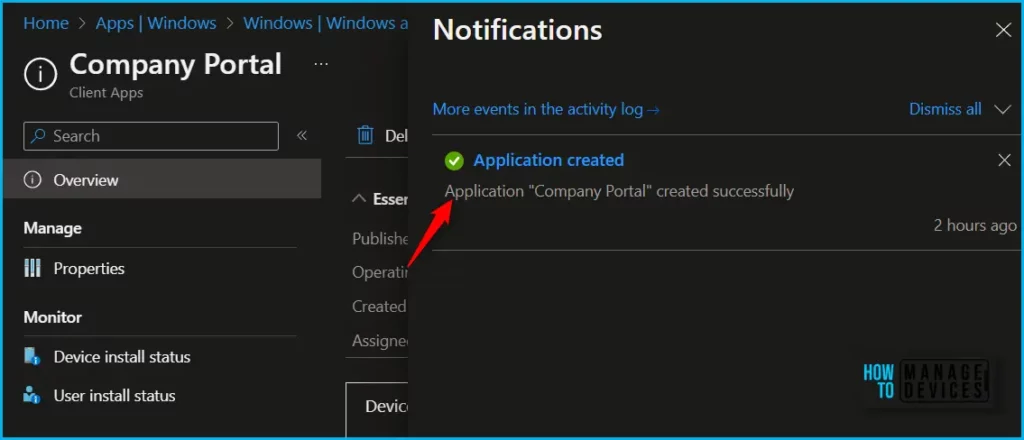
Task: Click the Overview info circle icon
Action: coord(32,180)
